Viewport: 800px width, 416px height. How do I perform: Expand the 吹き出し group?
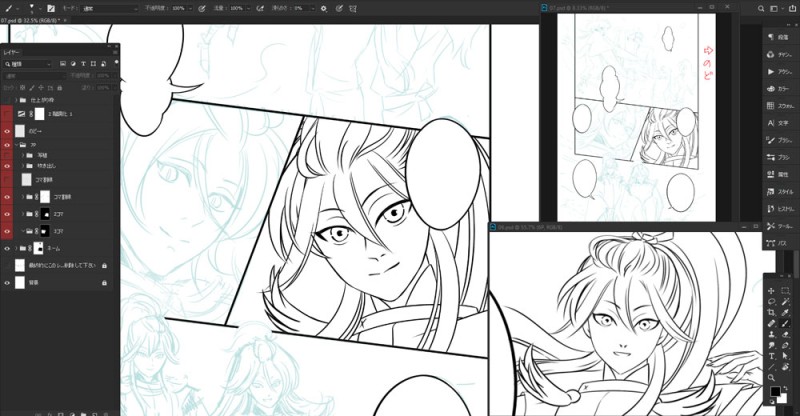(x=23, y=166)
